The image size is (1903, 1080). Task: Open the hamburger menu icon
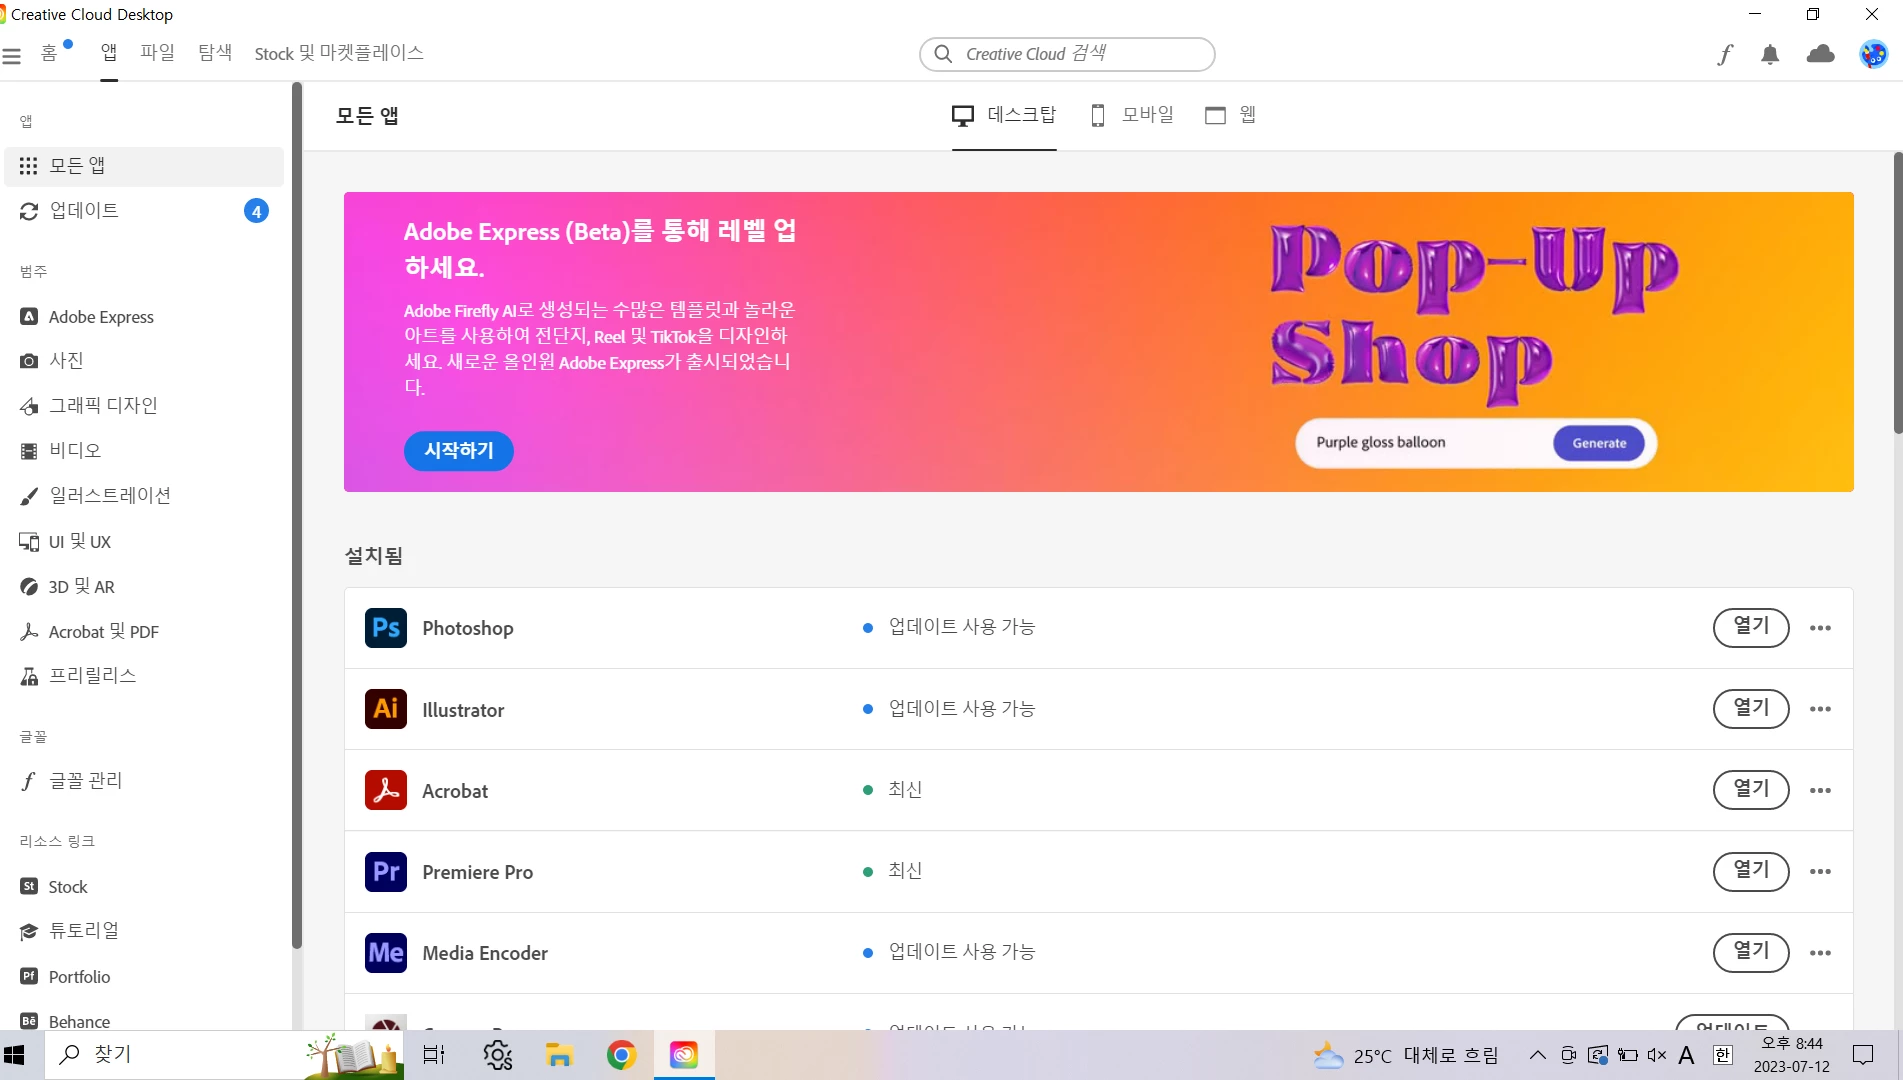coord(12,56)
